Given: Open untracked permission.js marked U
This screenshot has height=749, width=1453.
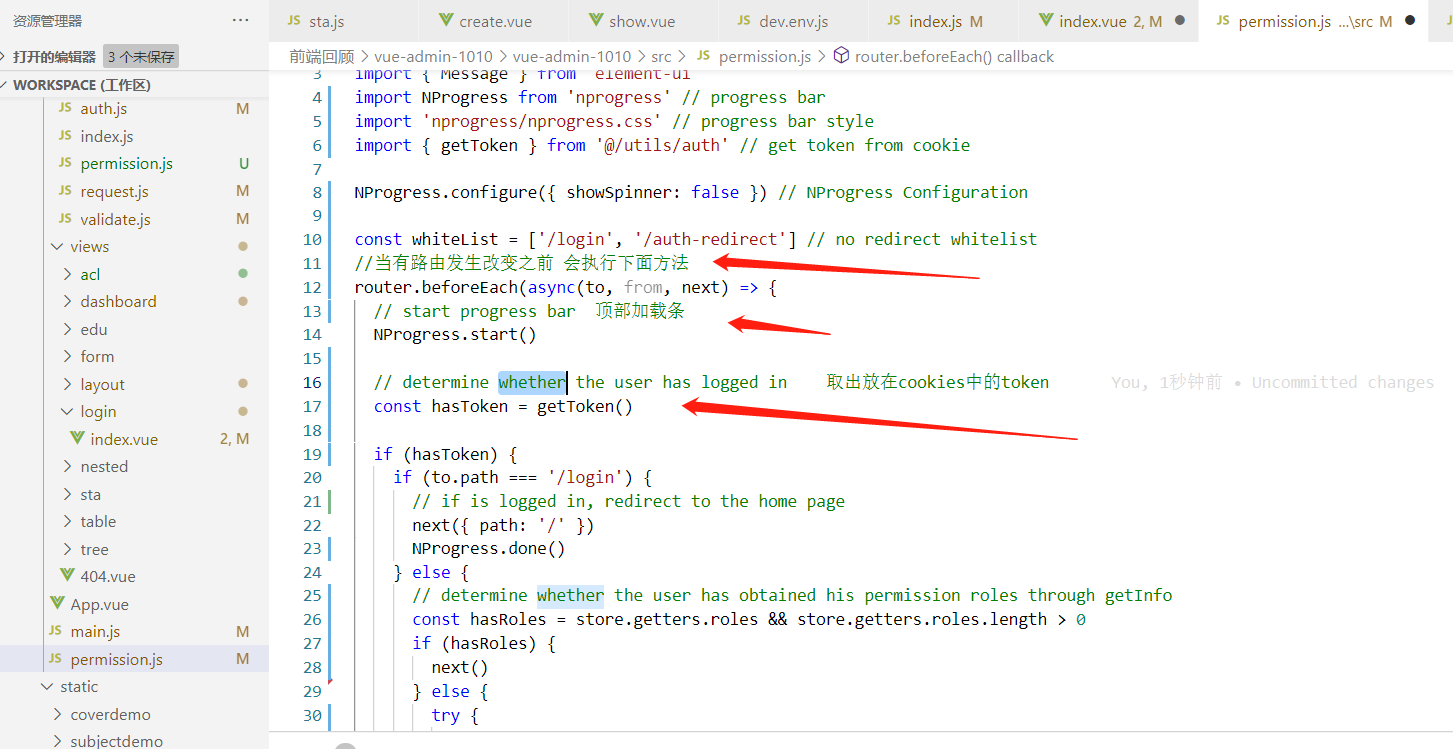Looking at the screenshot, I should [127, 163].
